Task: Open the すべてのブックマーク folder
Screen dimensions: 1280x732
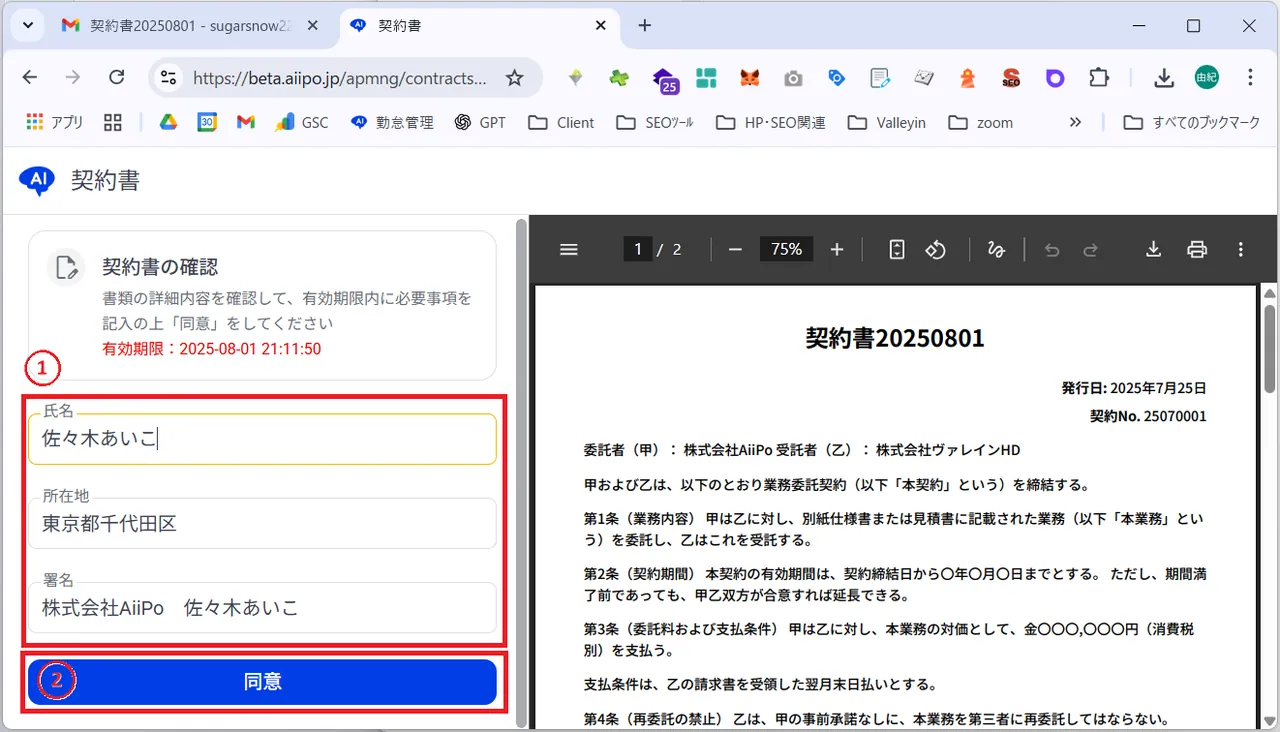Action: 1191,122
